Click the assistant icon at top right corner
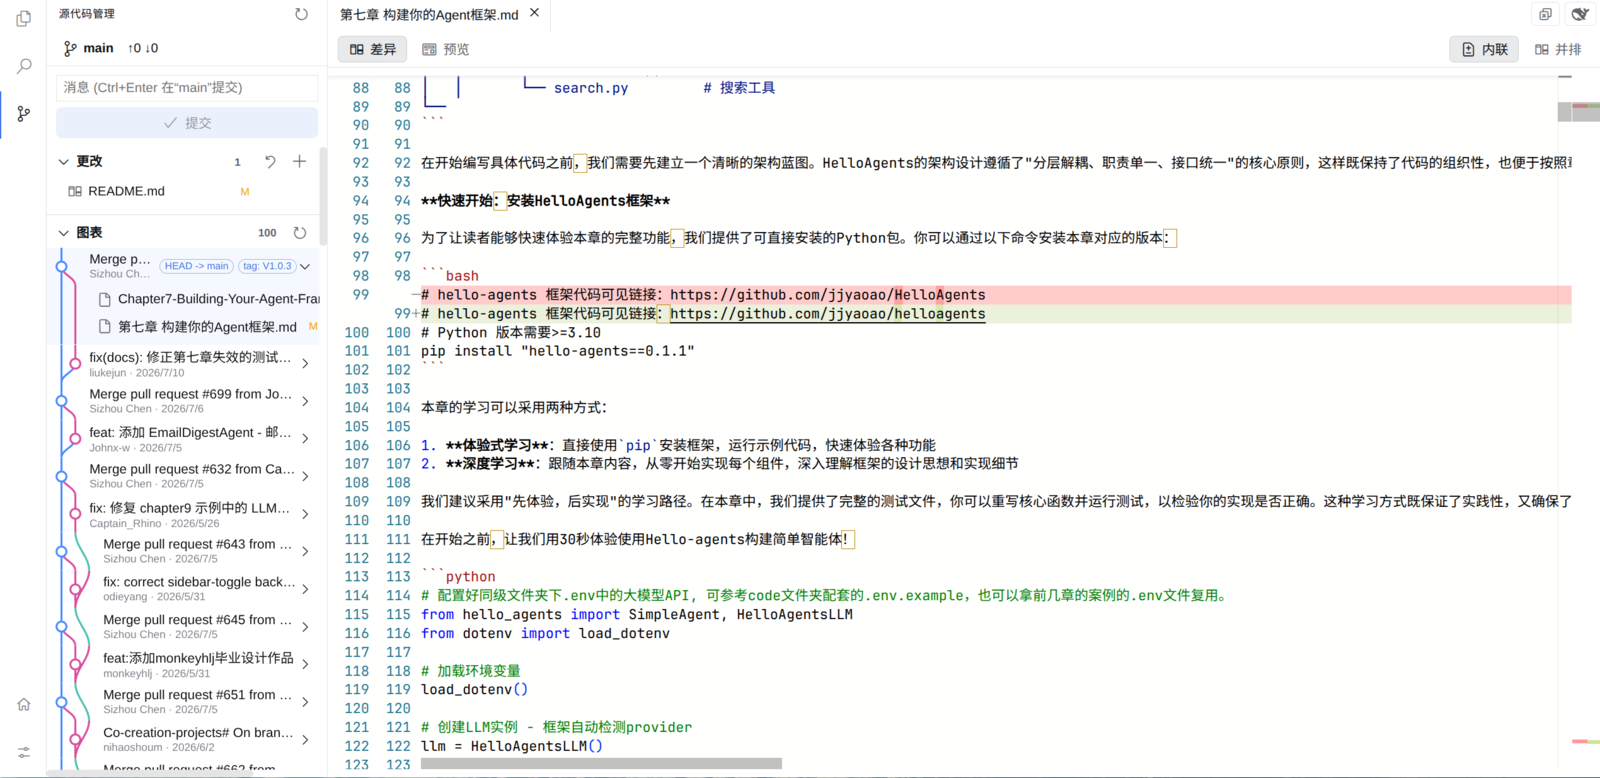The image size is (1600, 778). point(1580,14)
